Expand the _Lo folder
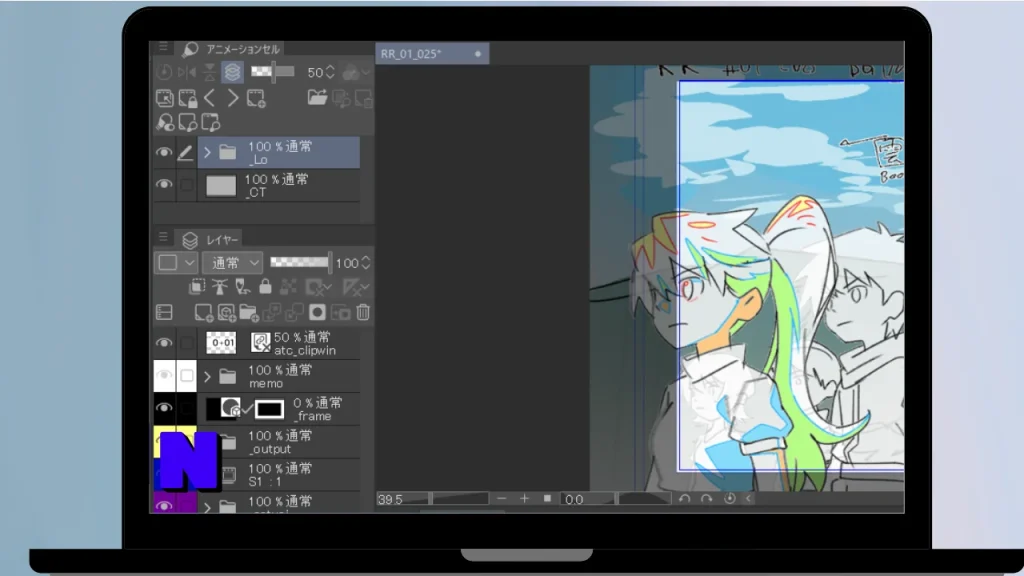Screen dimensions: 1024x576 click(x=208, y=153)
